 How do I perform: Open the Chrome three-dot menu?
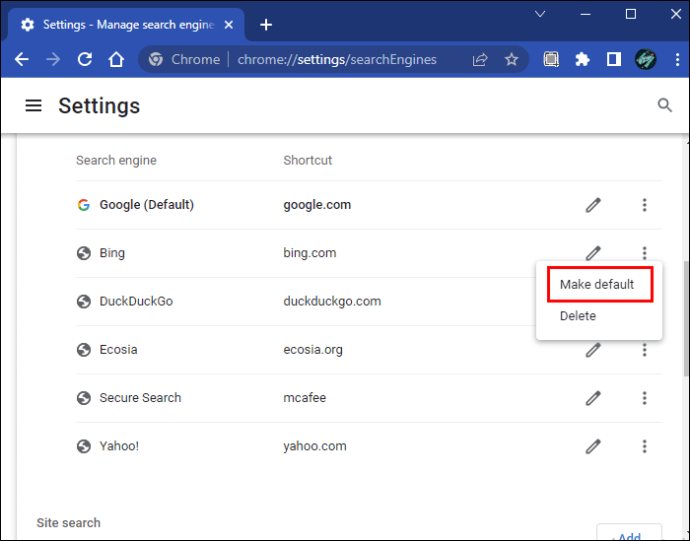[677, 59]
